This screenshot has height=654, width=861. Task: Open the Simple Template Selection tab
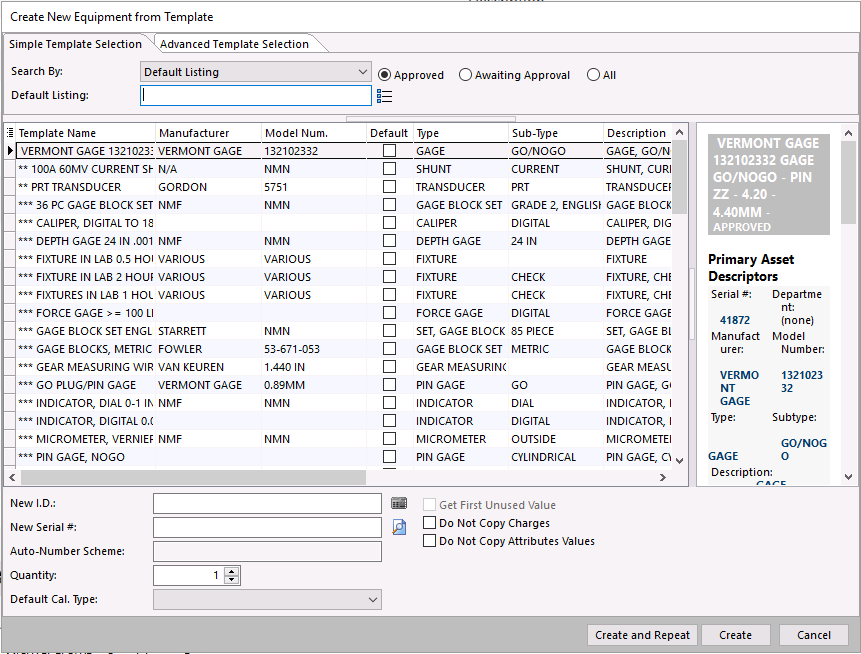pos(76,44)
